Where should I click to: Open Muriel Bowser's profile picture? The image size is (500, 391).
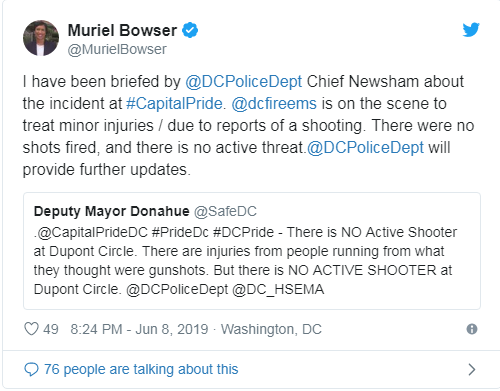click(41, 38)
